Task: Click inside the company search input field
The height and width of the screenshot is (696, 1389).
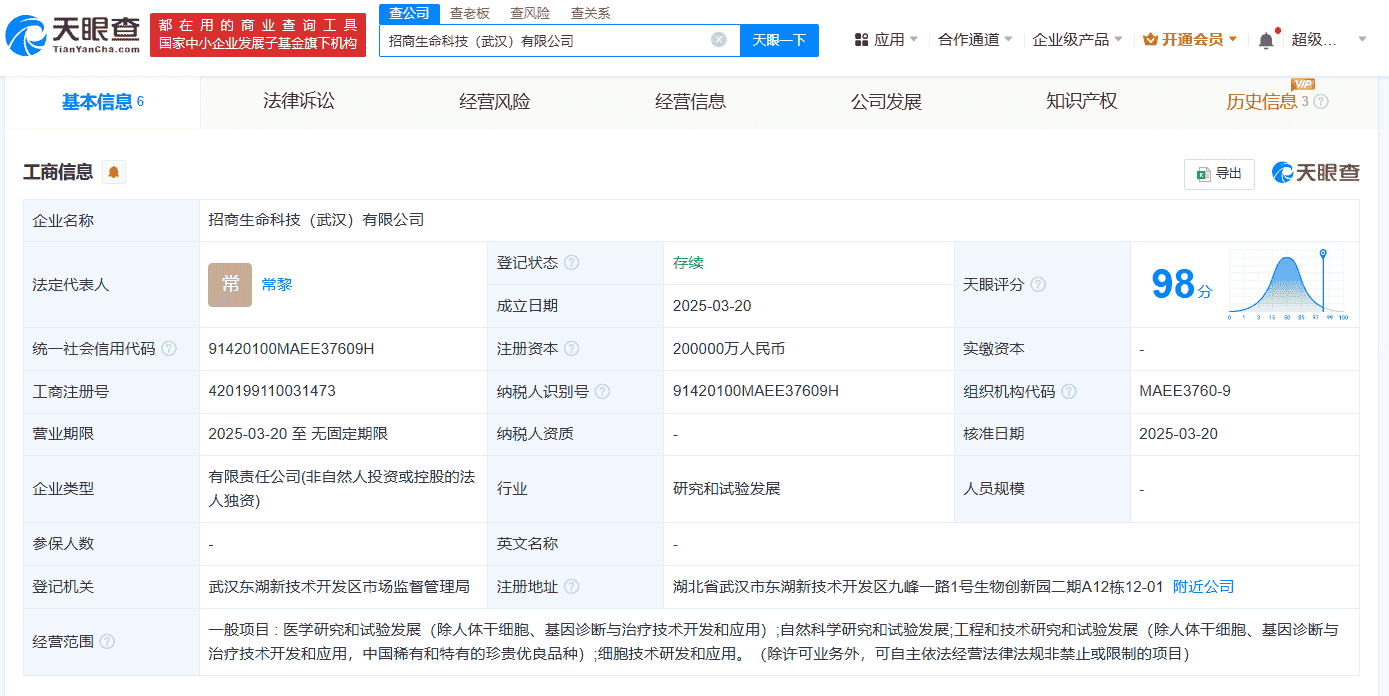Action: [x=550, y=40]
